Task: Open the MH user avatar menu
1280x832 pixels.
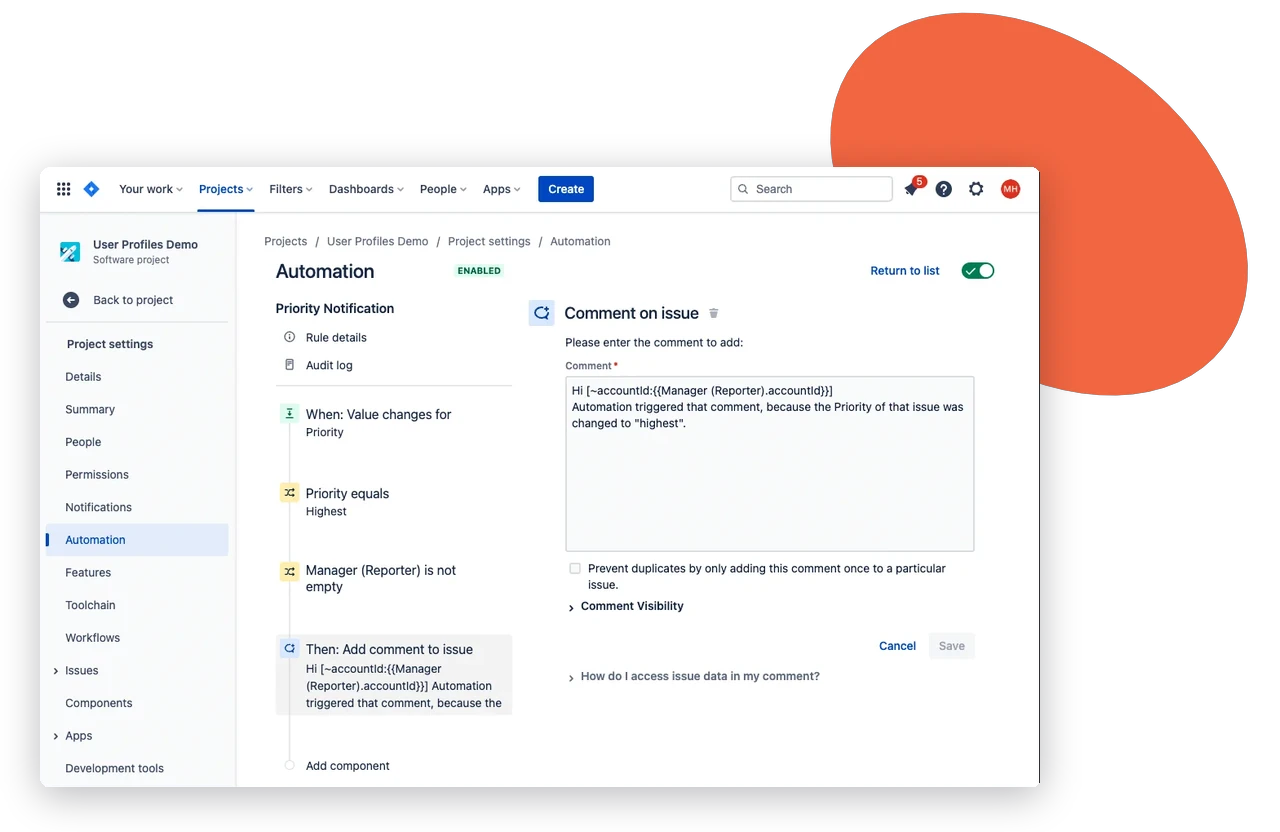Action: (x=1010, y=189)
